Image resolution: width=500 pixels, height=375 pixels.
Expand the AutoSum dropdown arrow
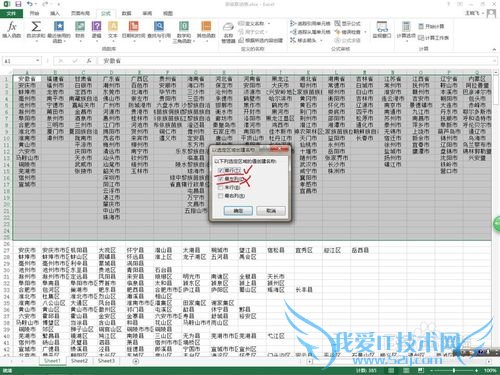(x=36, y=41)
